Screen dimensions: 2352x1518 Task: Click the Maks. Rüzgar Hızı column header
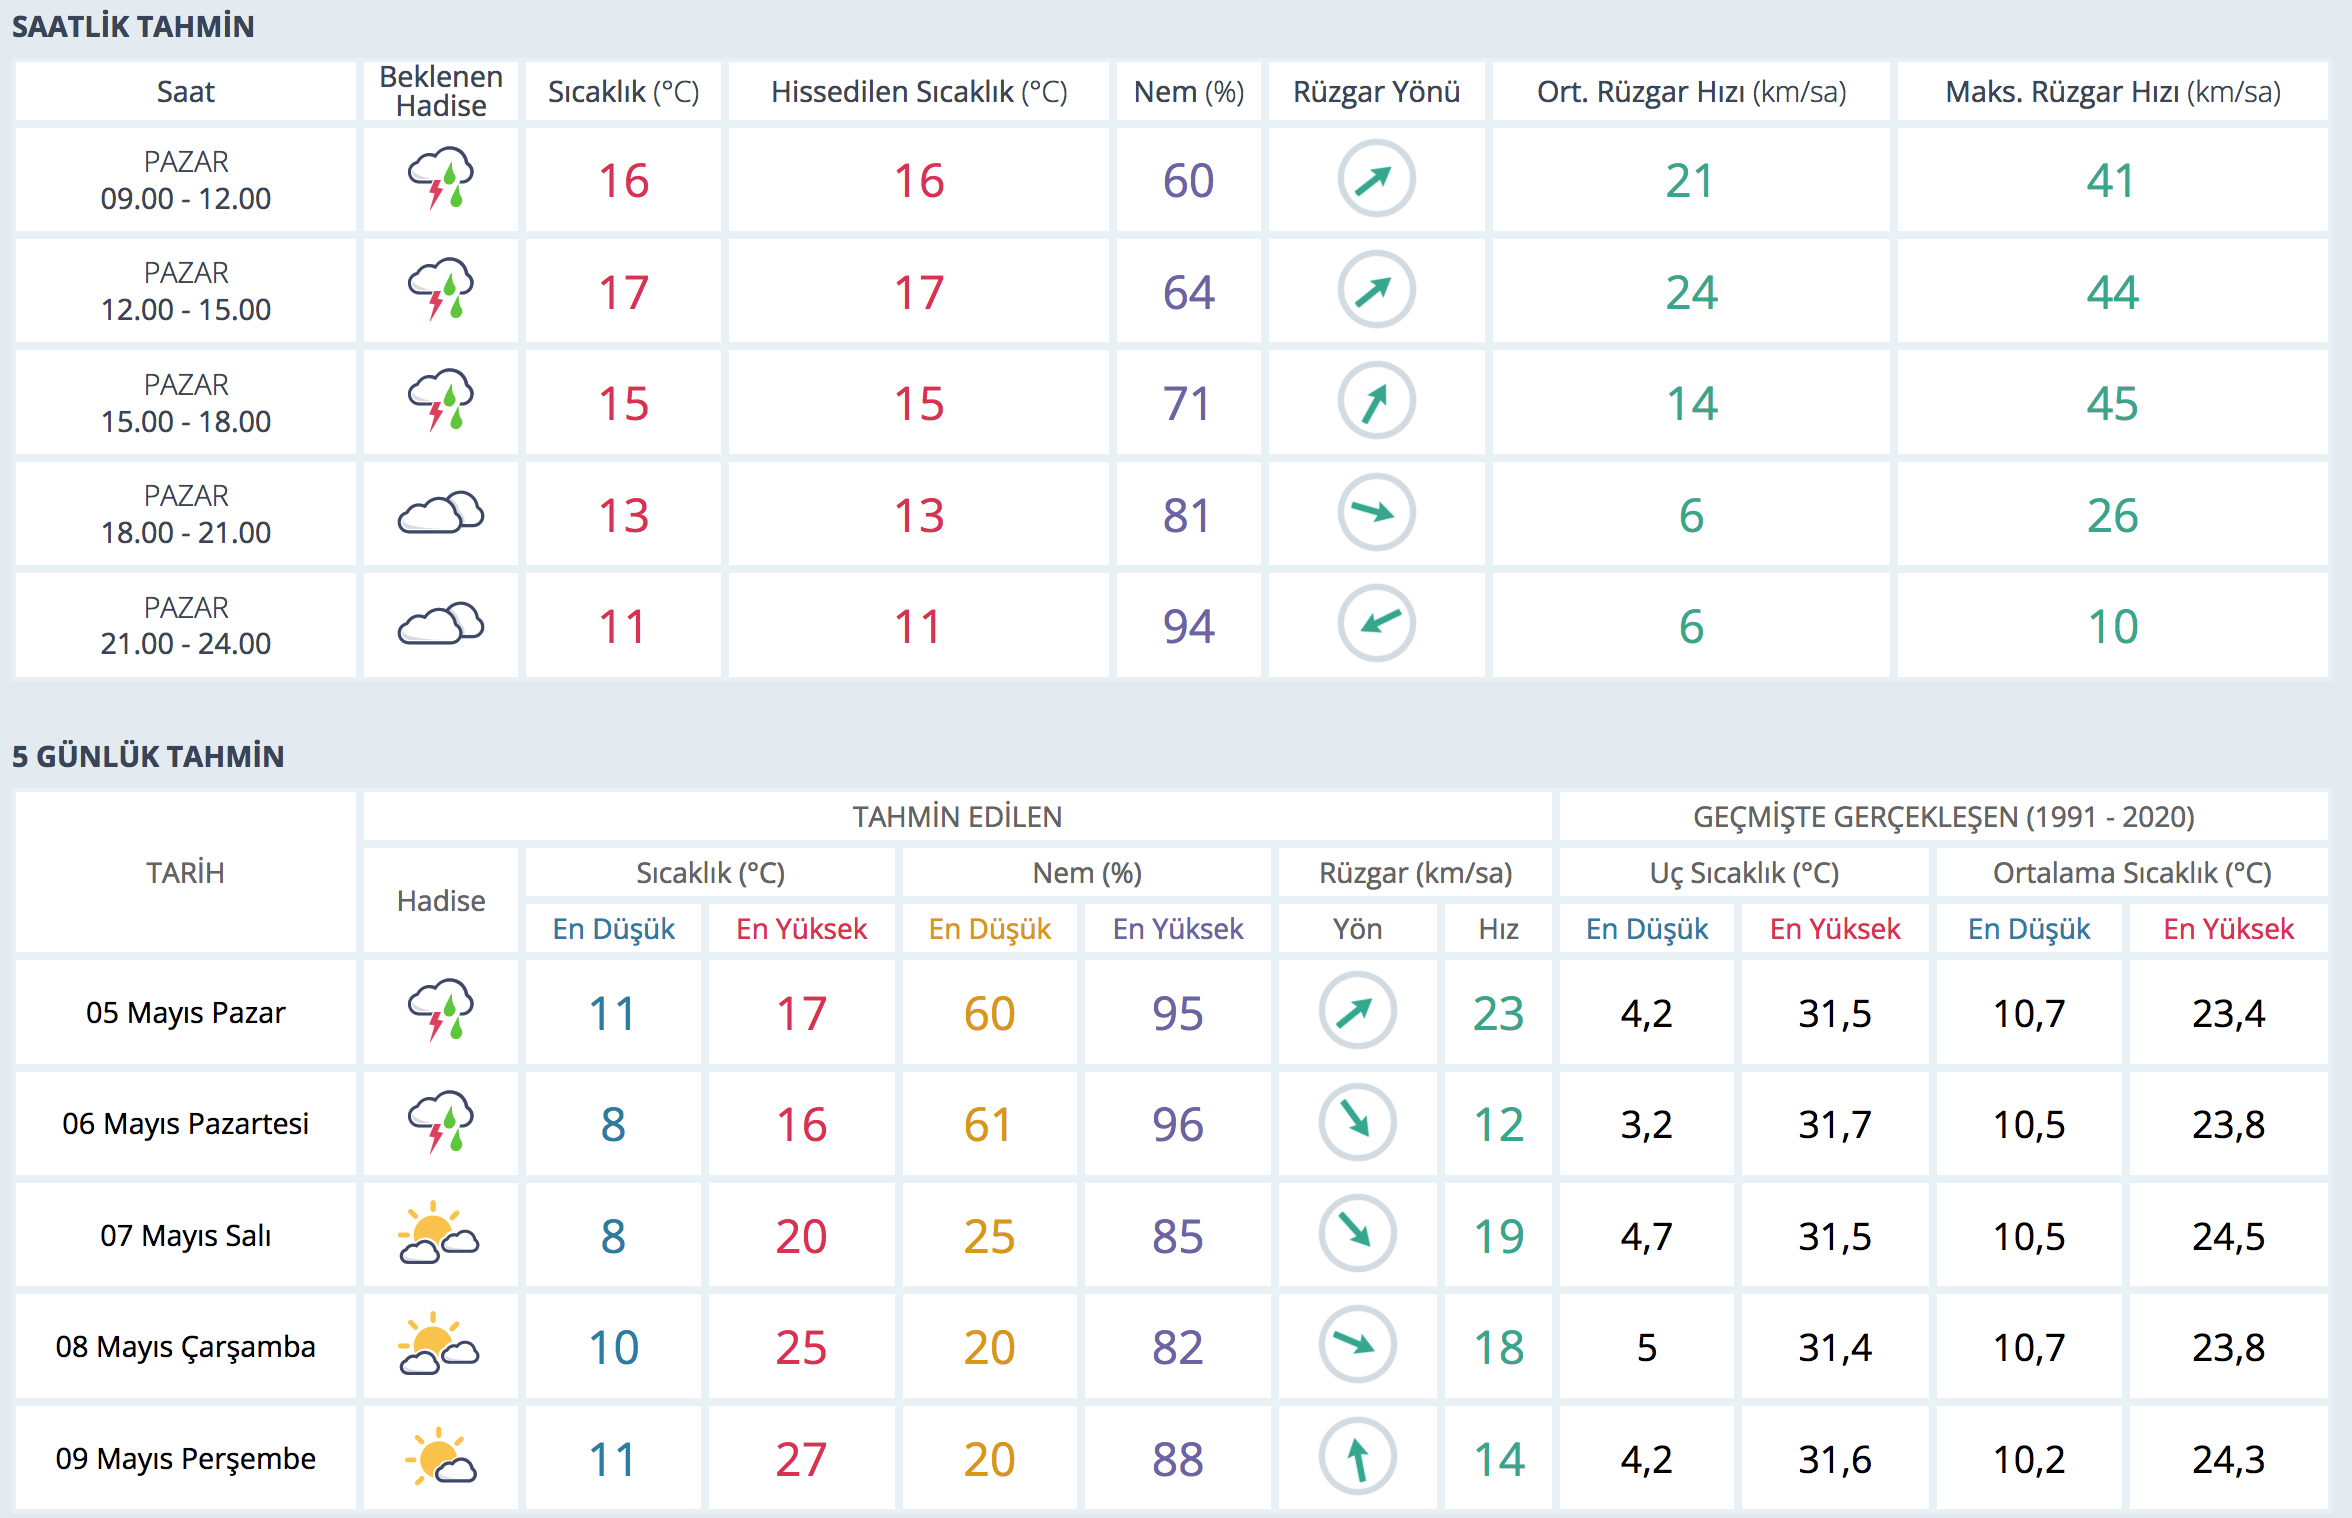2112,92
